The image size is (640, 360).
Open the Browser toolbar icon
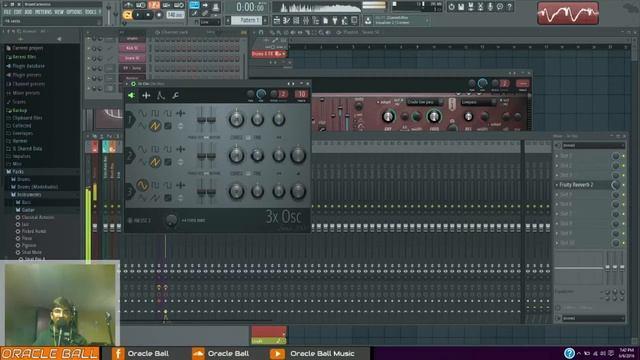pos(316,20)
